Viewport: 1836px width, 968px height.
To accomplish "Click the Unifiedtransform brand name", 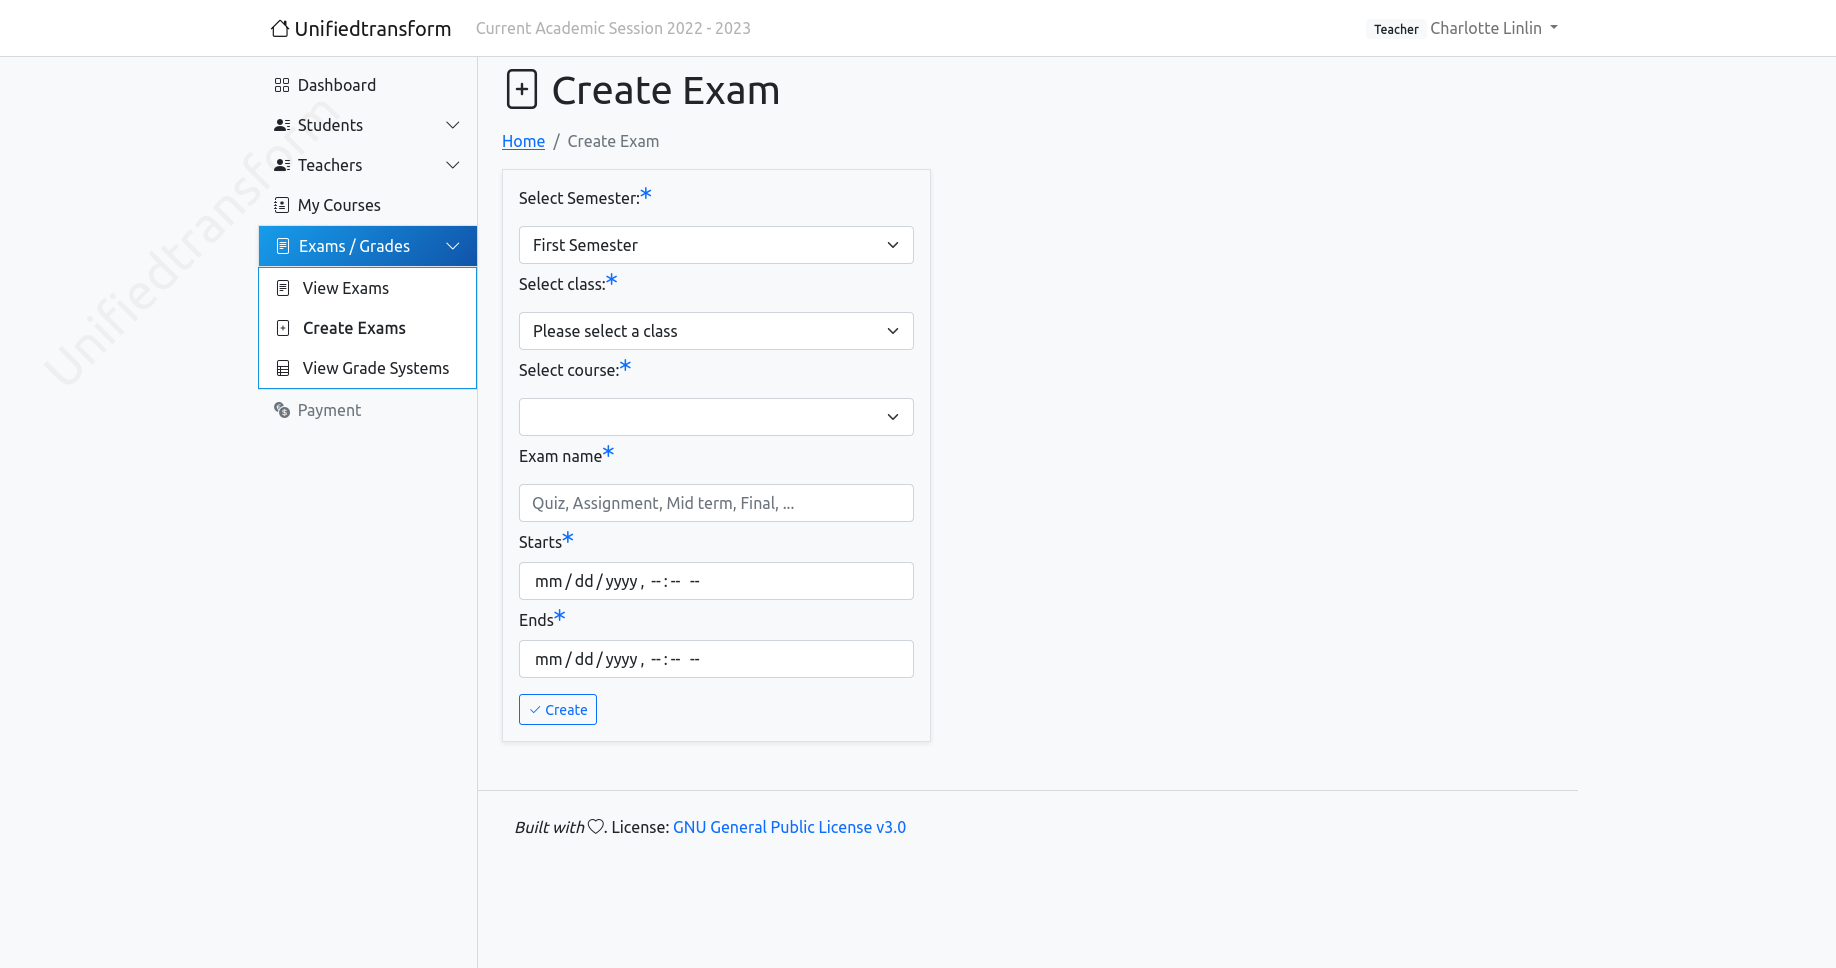I will tap(373, 28).
